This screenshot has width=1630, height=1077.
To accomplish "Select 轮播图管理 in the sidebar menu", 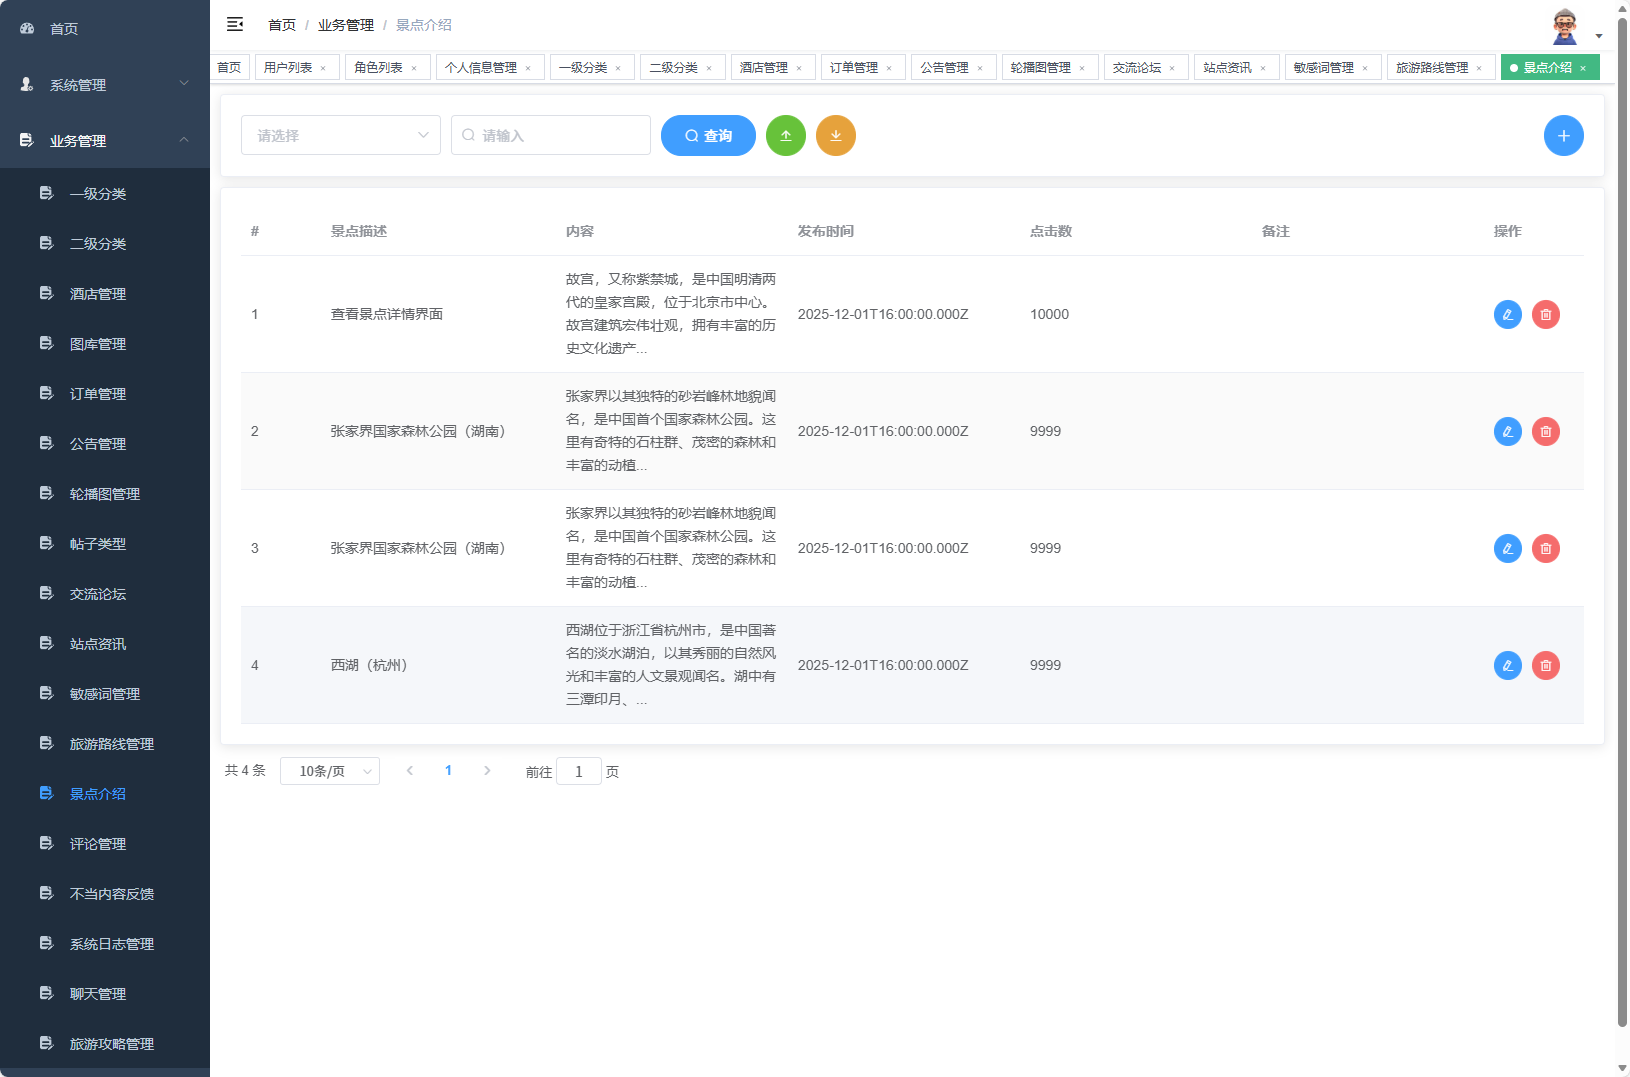I will [x=103, y=493].
